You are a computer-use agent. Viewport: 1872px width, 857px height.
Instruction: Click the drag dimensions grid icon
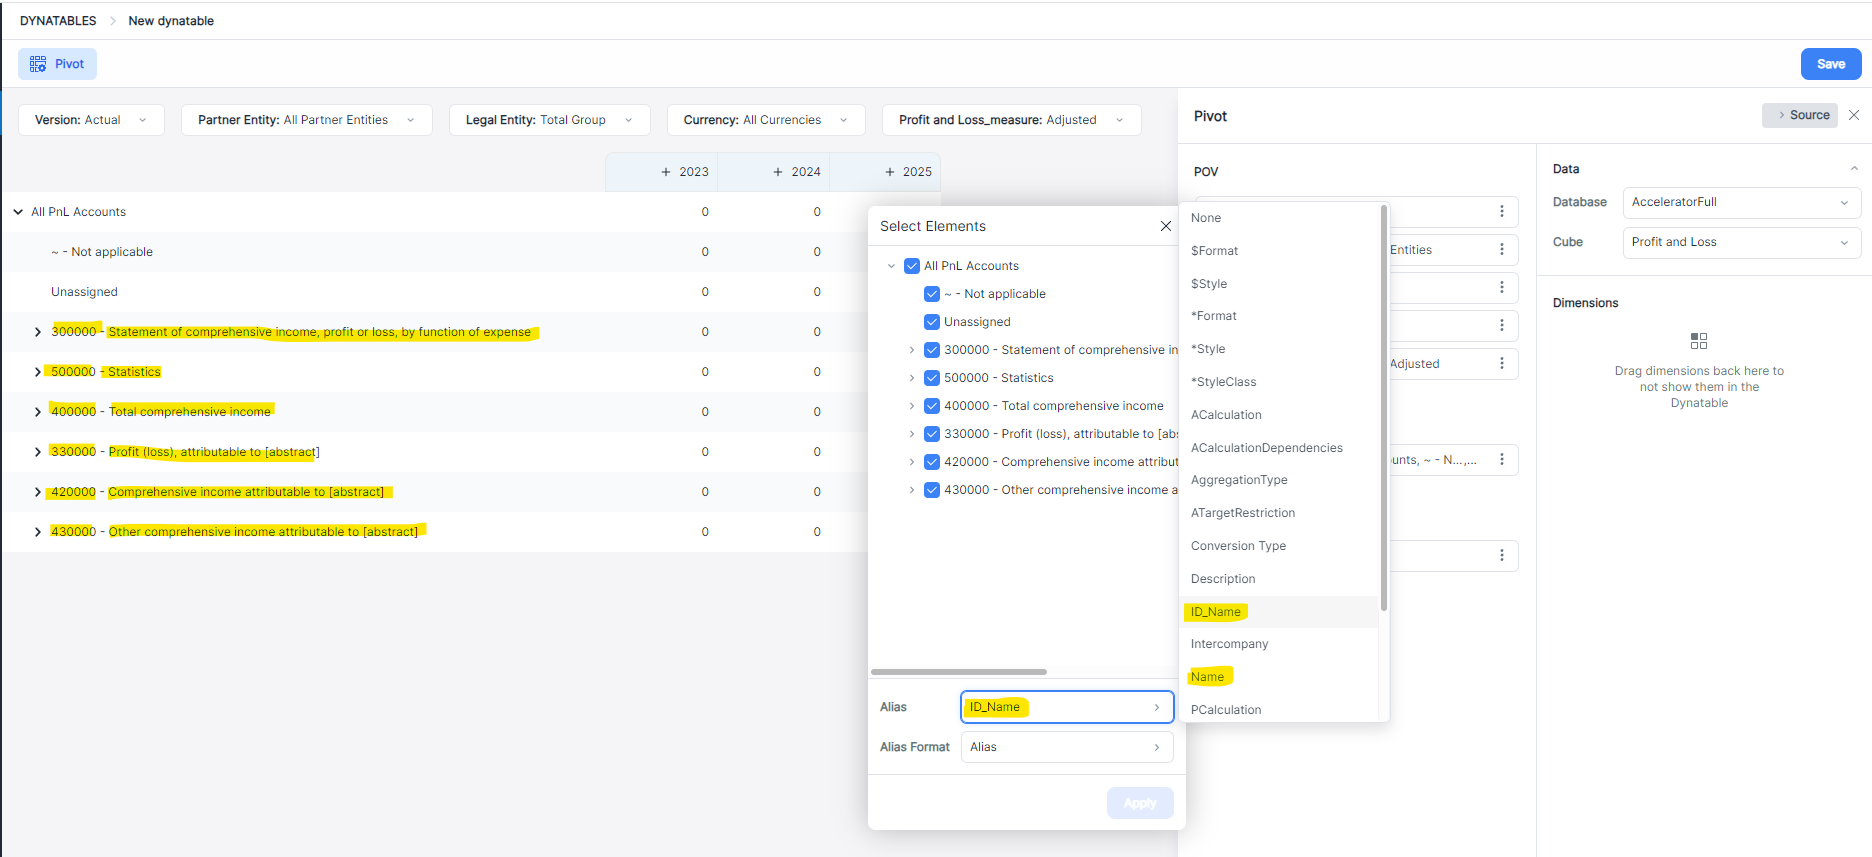[x=1698, y=341]
